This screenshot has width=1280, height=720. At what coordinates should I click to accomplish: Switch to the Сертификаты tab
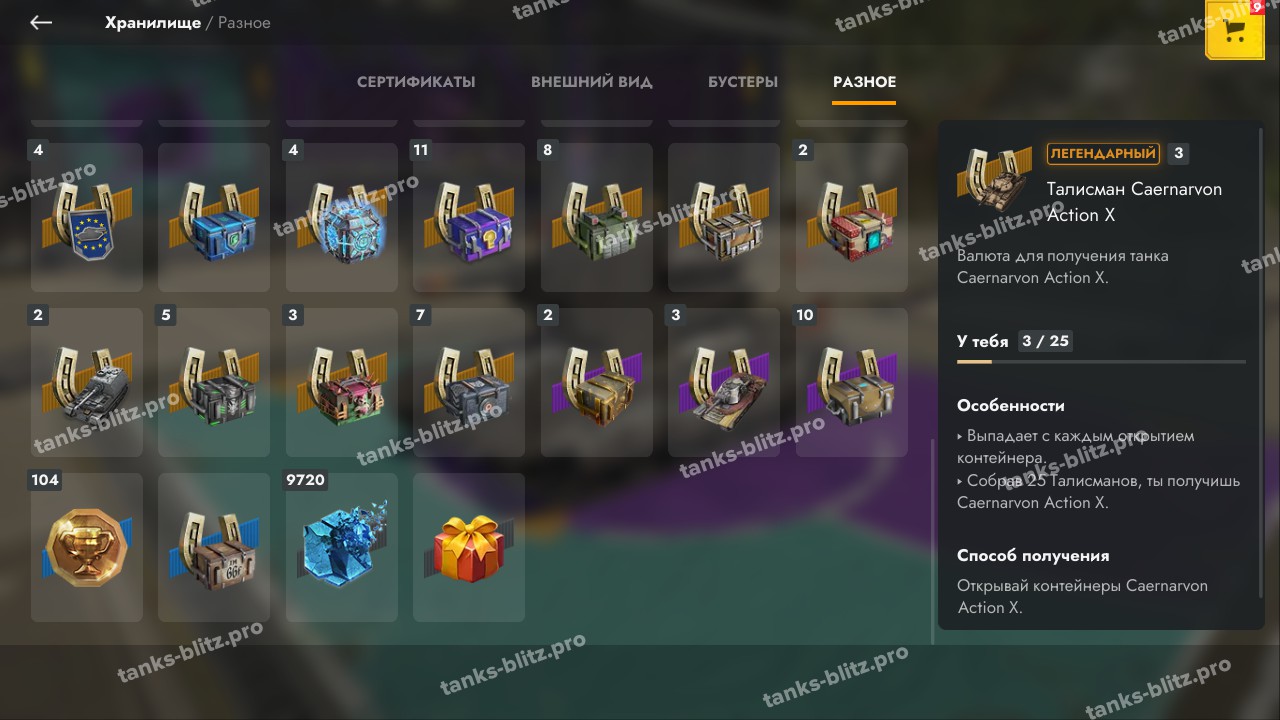click(416, 82)
